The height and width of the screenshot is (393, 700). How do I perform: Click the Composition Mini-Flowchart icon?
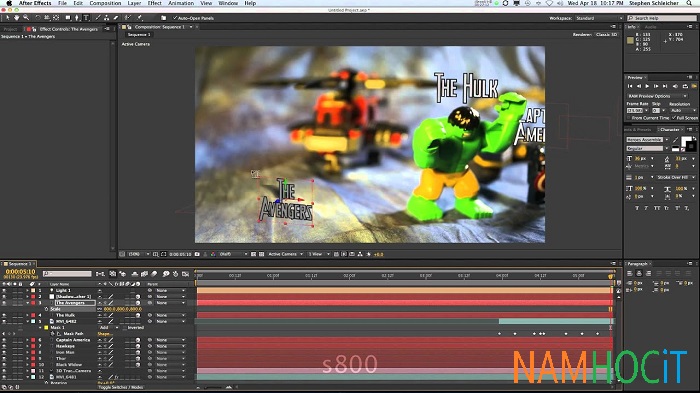pos(100,274)
